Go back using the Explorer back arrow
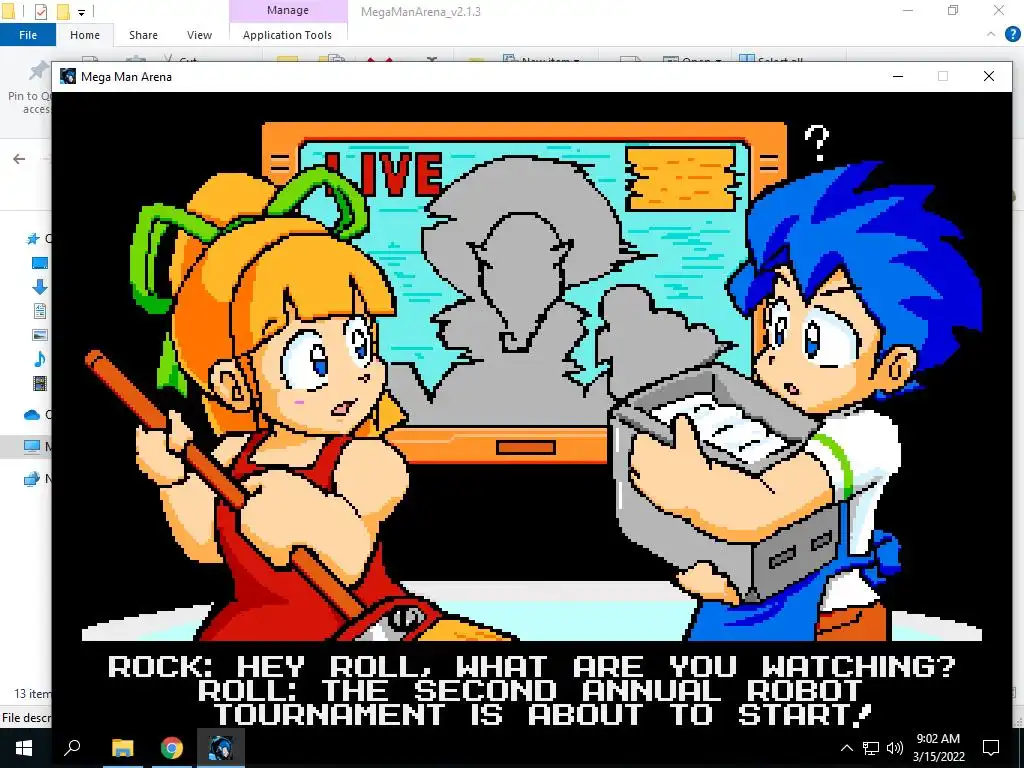1024x768 pixels. [x=19, y=159]
